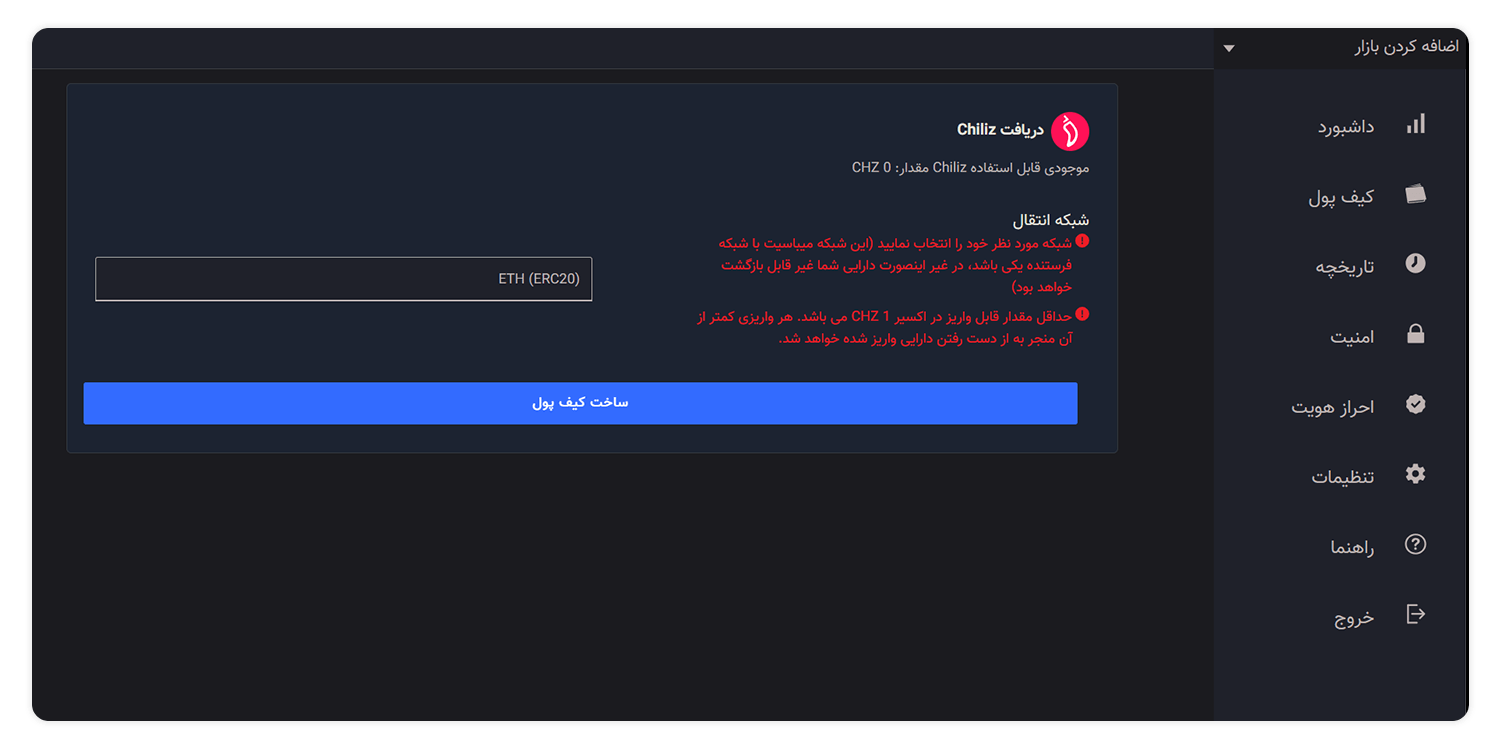
Task: Open the ETH (ERC20) network selector
Action: [x=344, y=279]
